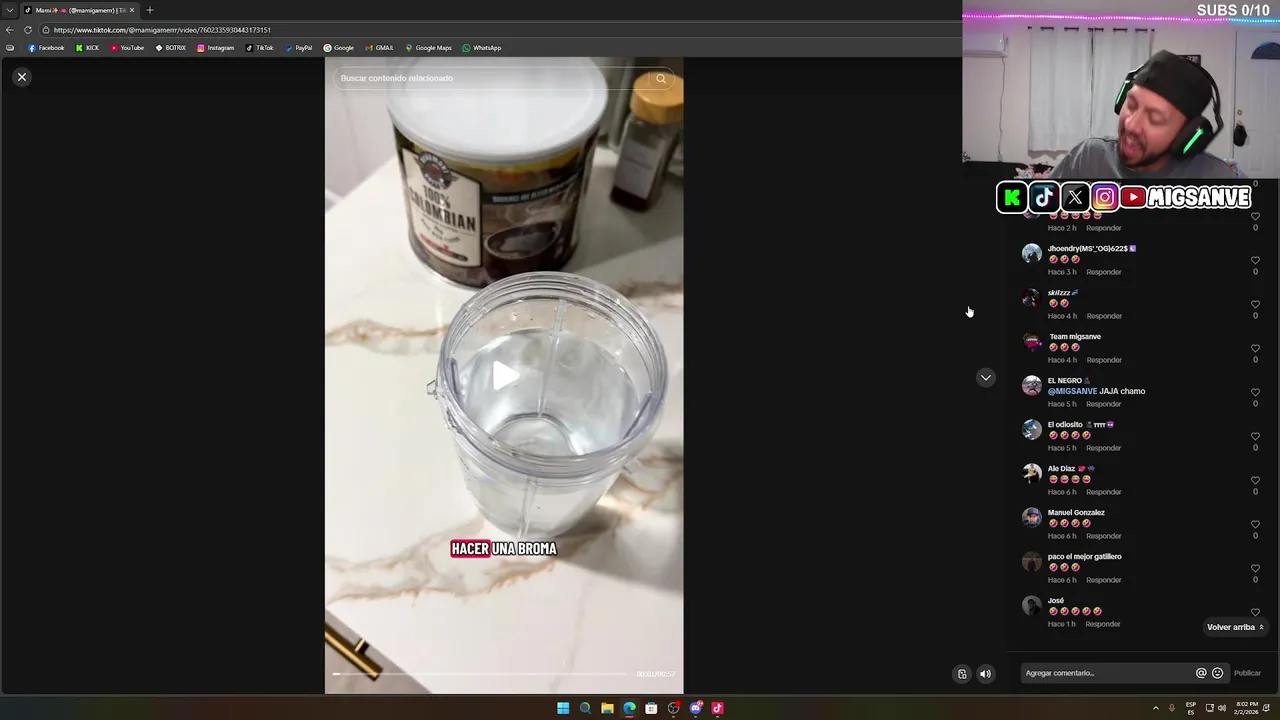Click the Edge browser taskbar icon
Viewport: 1280px width, 720px height.
pyautogui.click(x=629, y=708)
